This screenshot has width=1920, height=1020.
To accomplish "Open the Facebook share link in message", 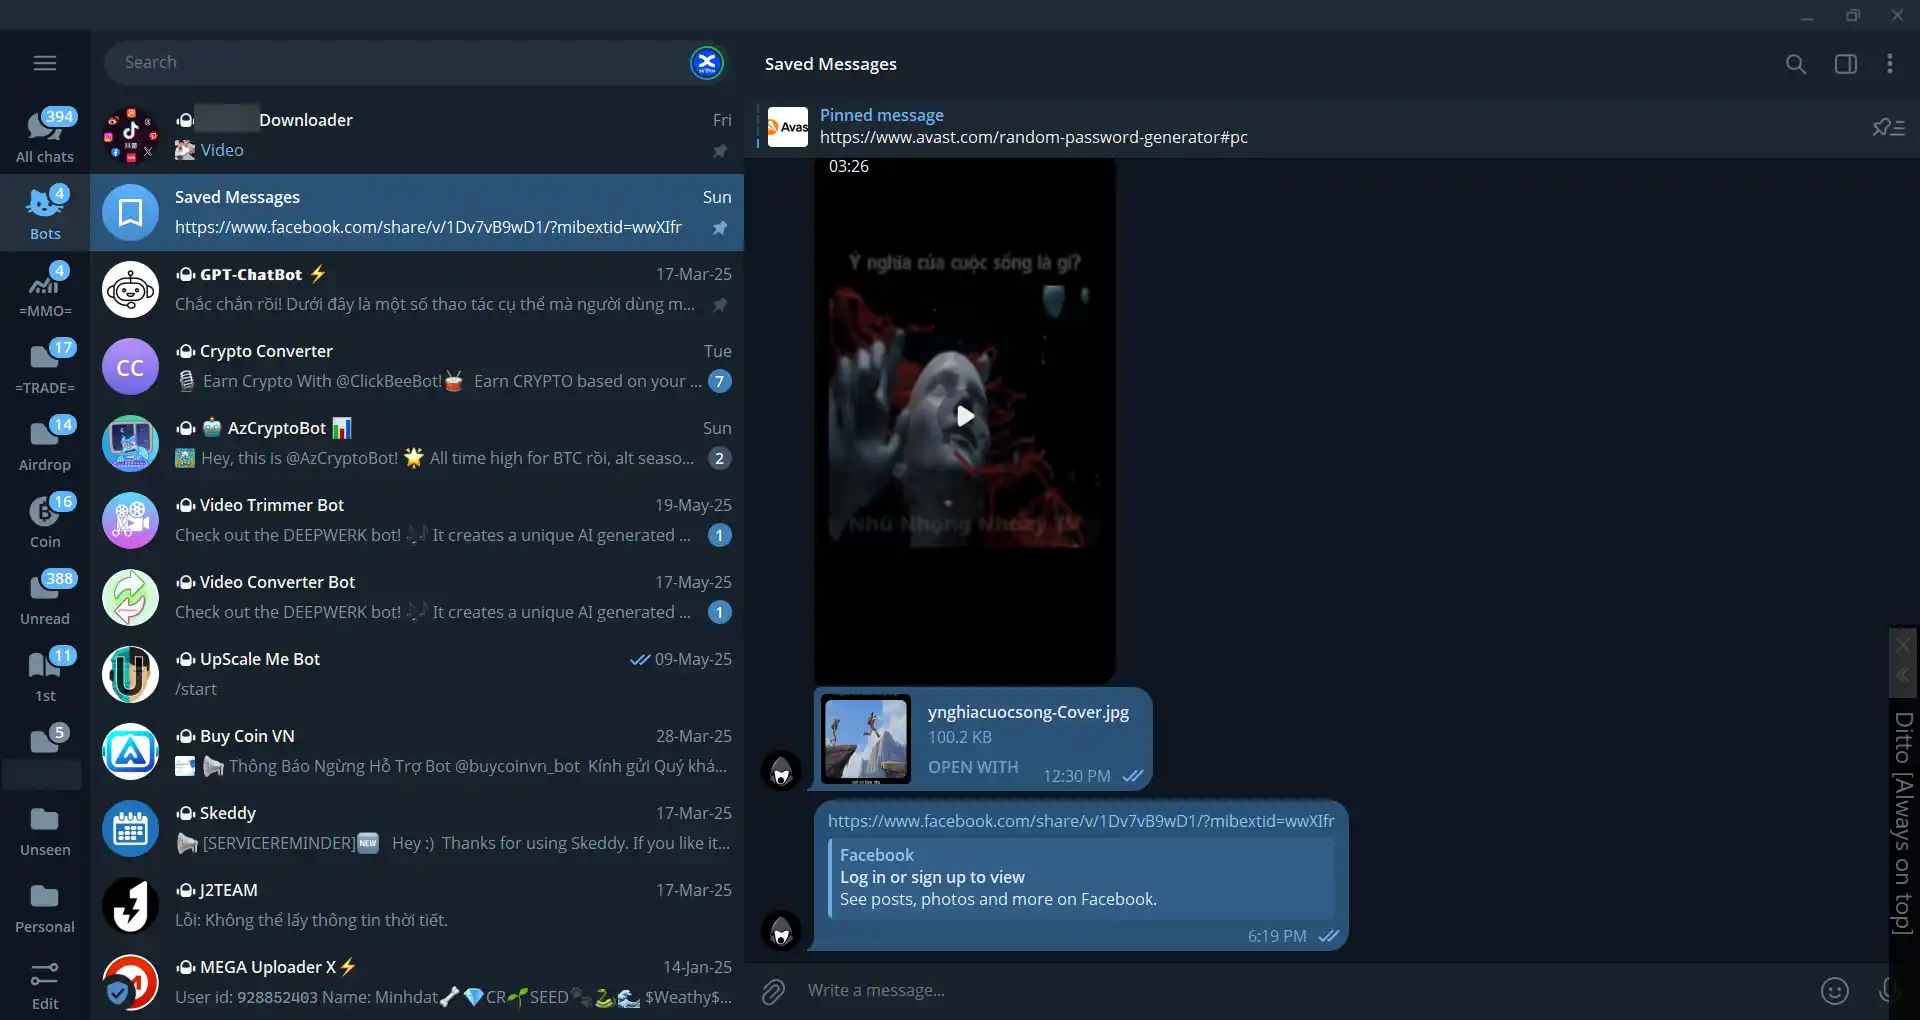I will click(x=1080, y=821).
